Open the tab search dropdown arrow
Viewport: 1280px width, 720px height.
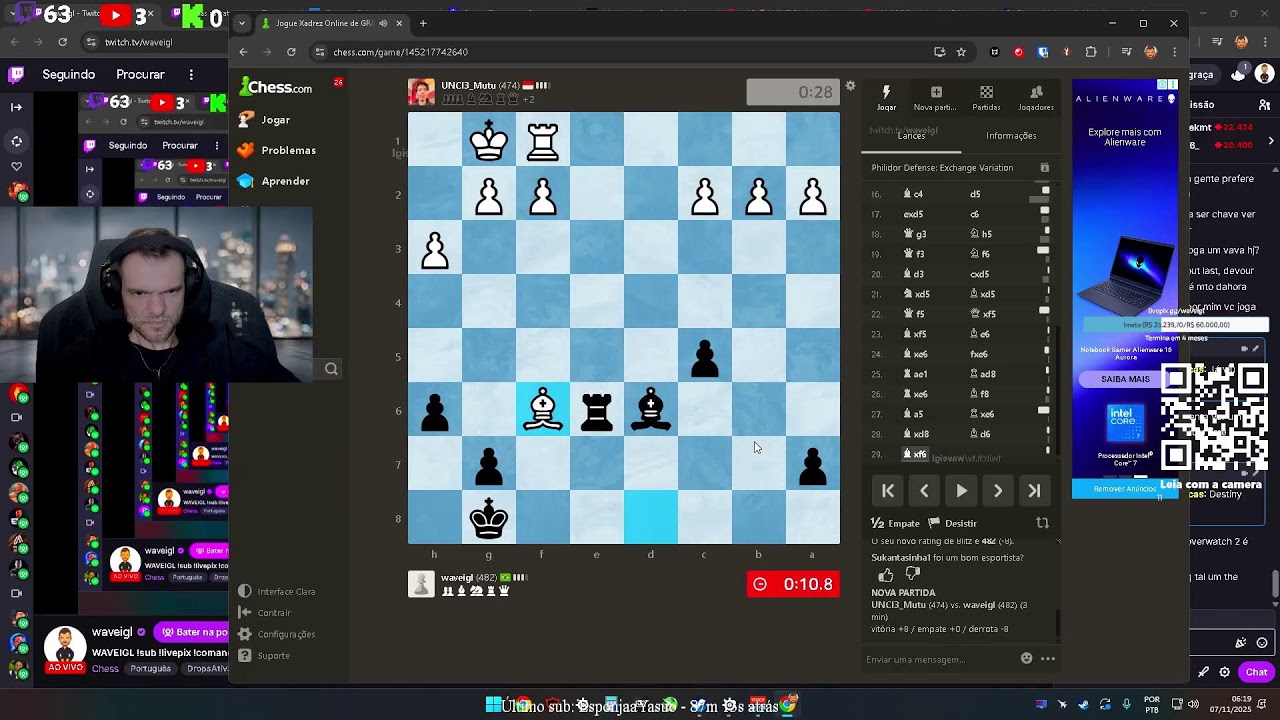pos(242,23)
